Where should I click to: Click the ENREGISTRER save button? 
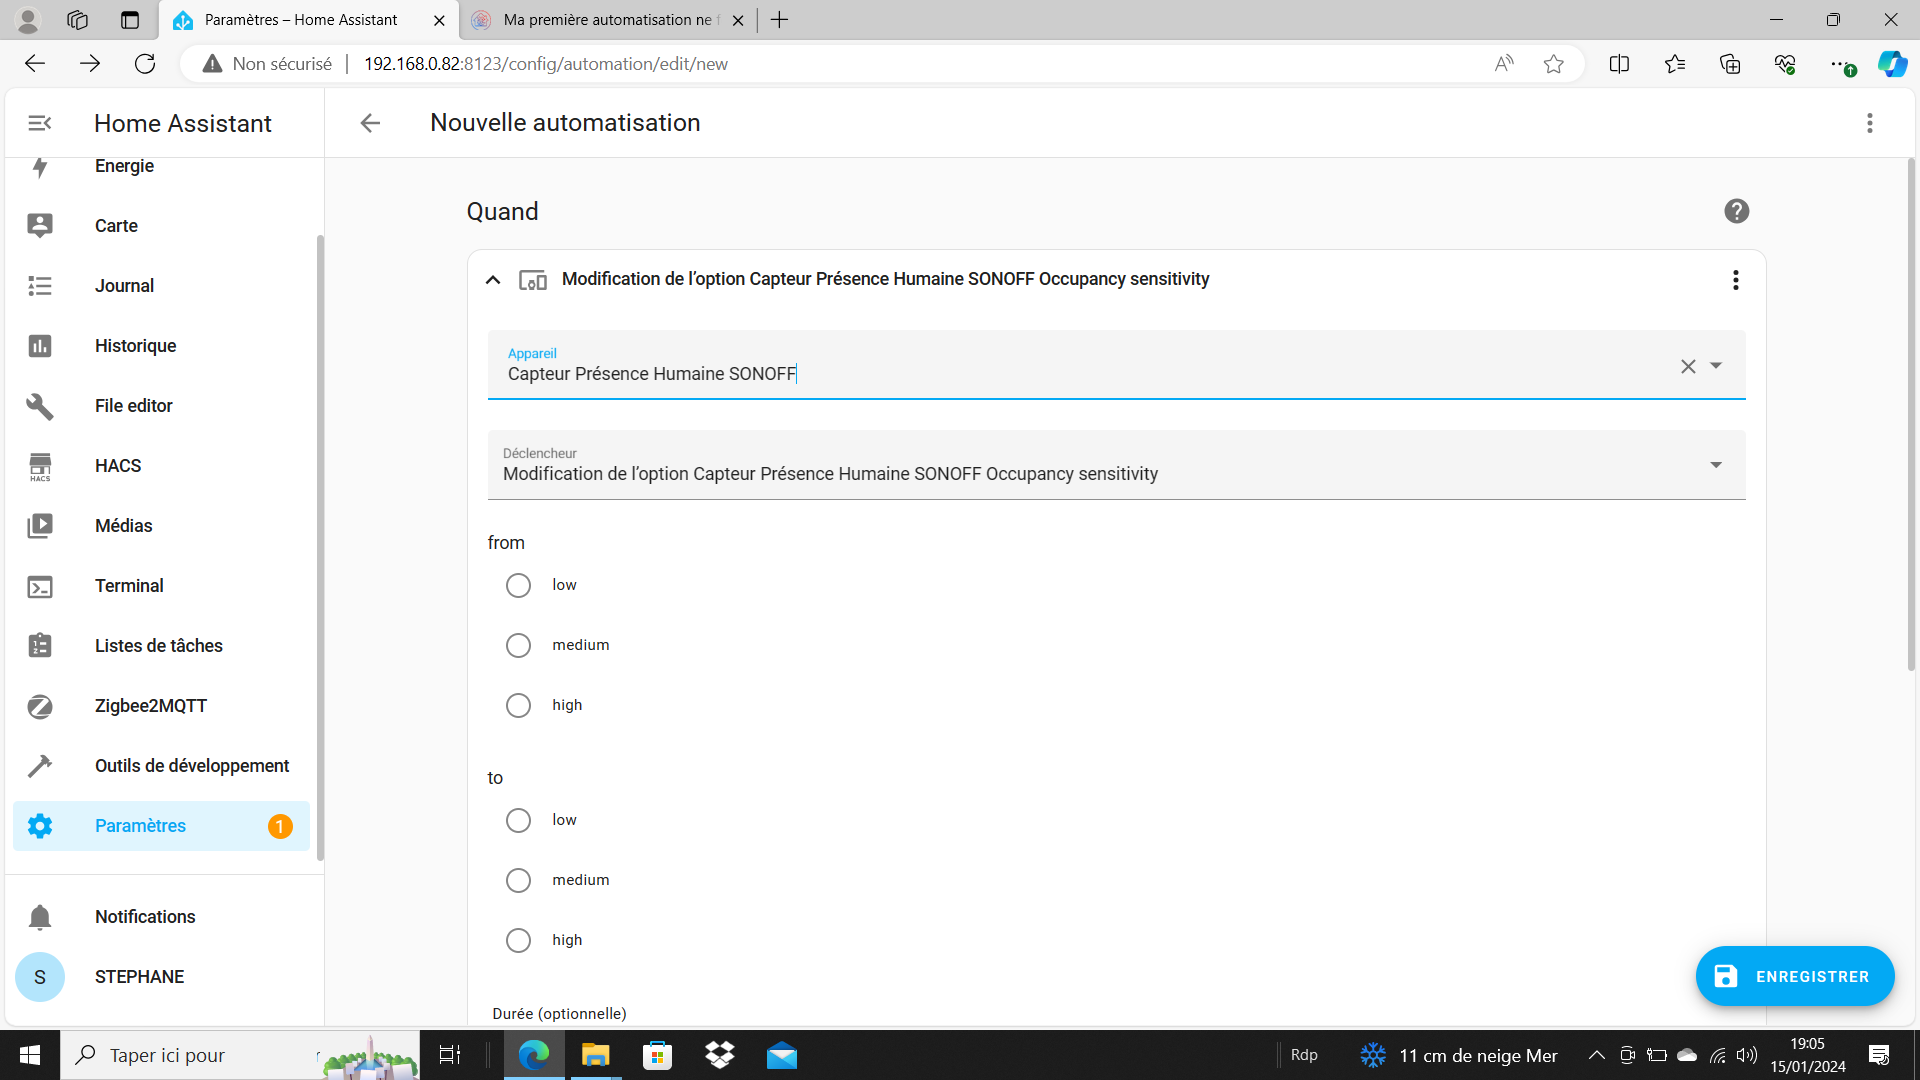[x=1794, y=976]
